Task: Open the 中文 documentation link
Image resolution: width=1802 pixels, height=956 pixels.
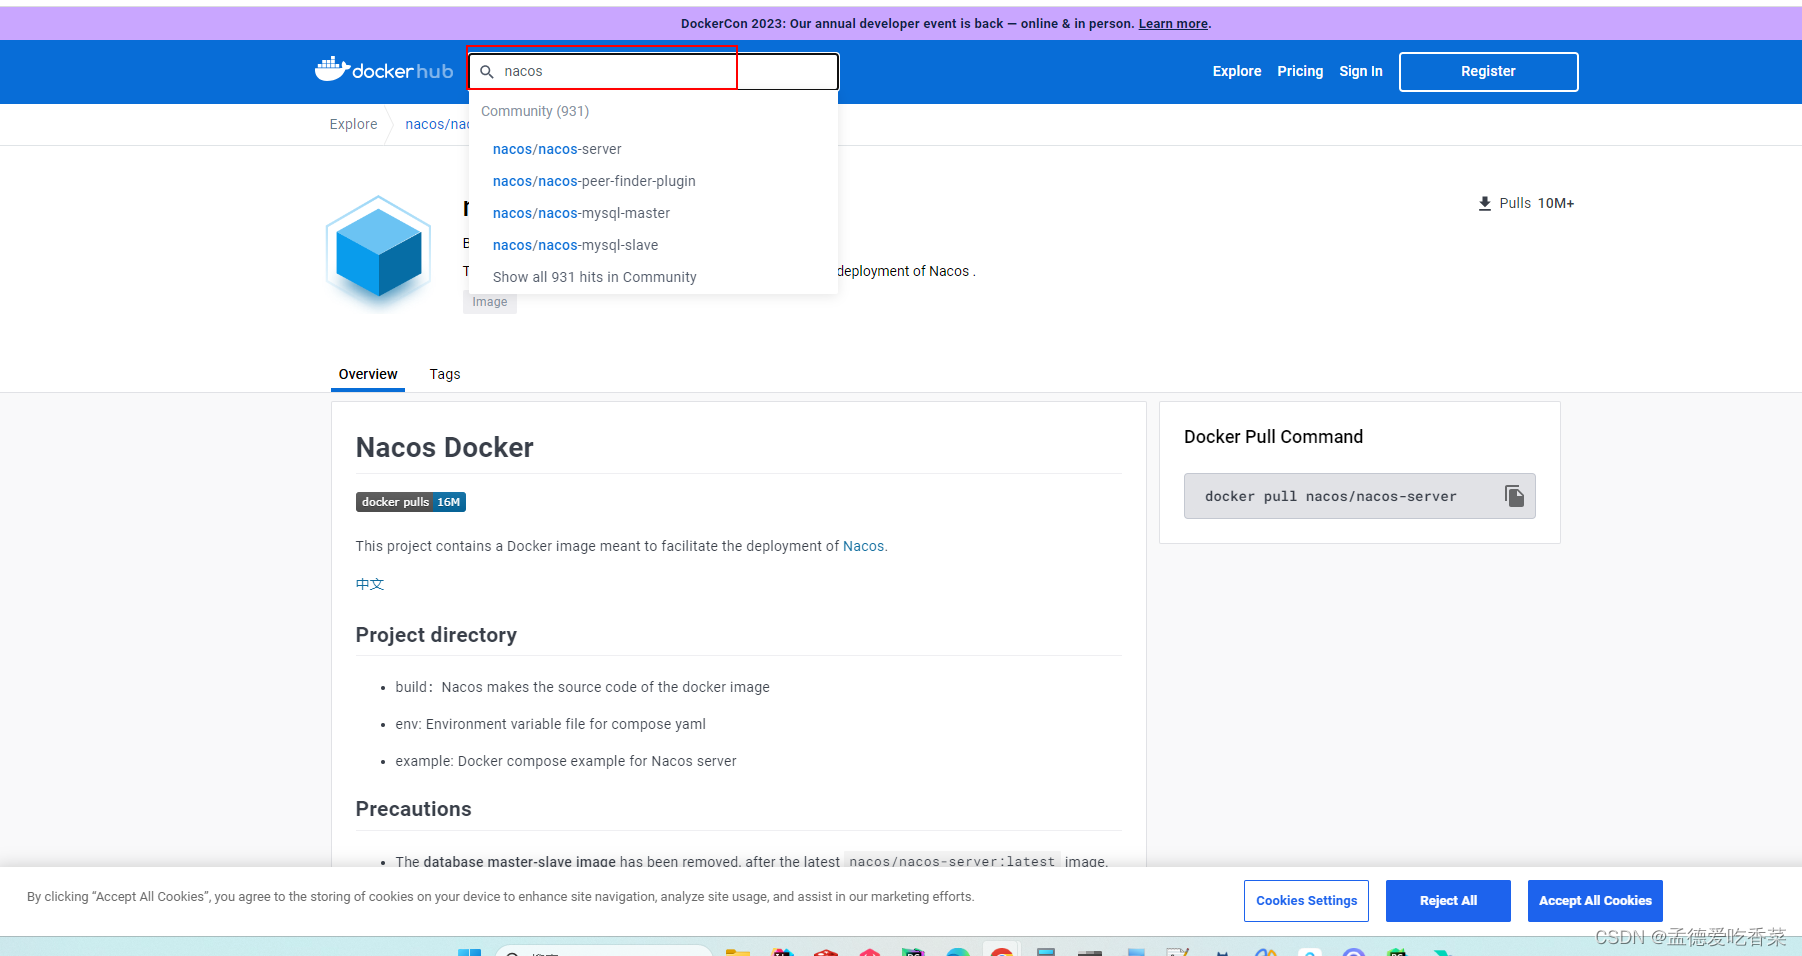Action: [x=370, y=584]
